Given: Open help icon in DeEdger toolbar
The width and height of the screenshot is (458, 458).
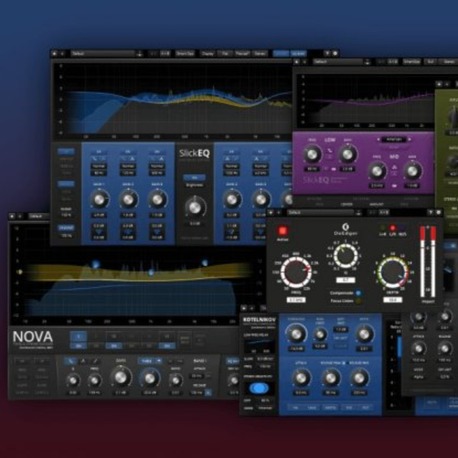Looking at the screenshot, I should [x=431, y=212].
